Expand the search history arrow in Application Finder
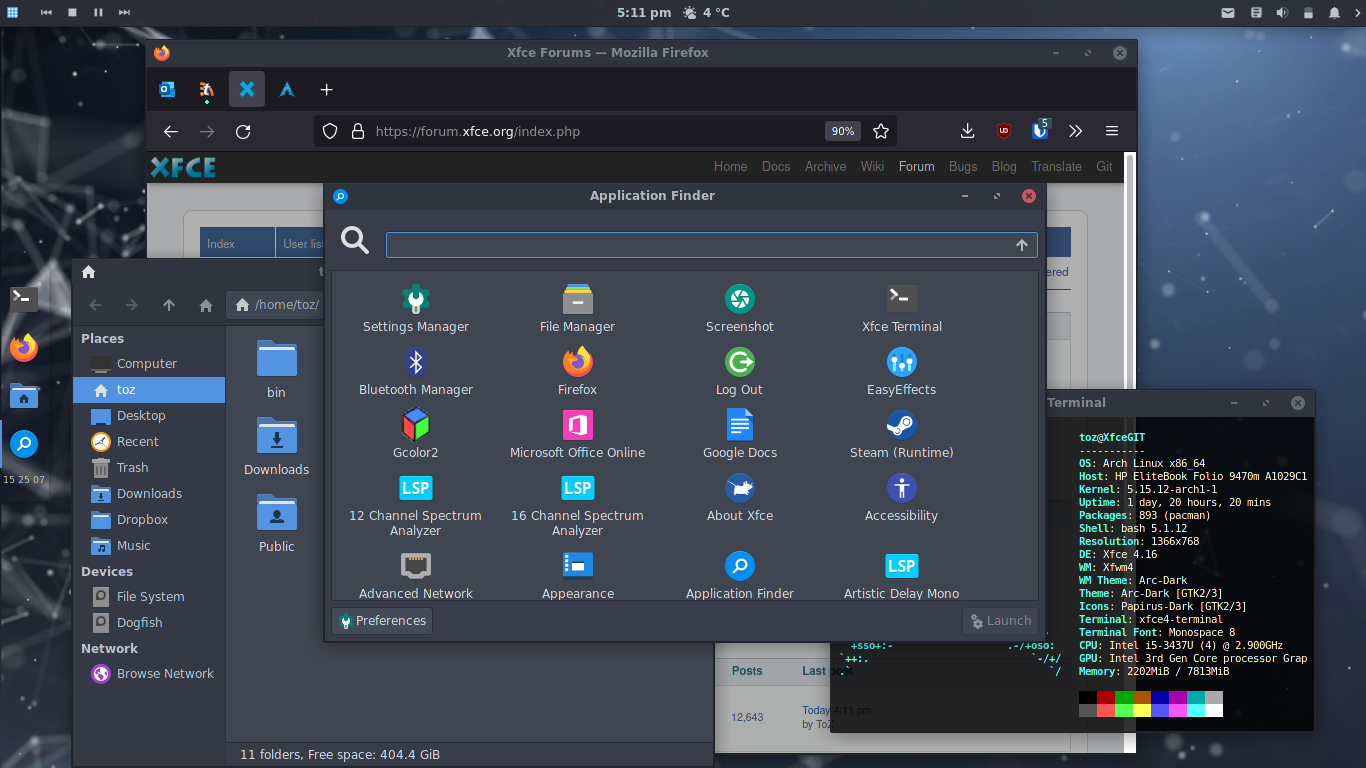The height and width of the screenshot is (768, 1366). 1022,245
